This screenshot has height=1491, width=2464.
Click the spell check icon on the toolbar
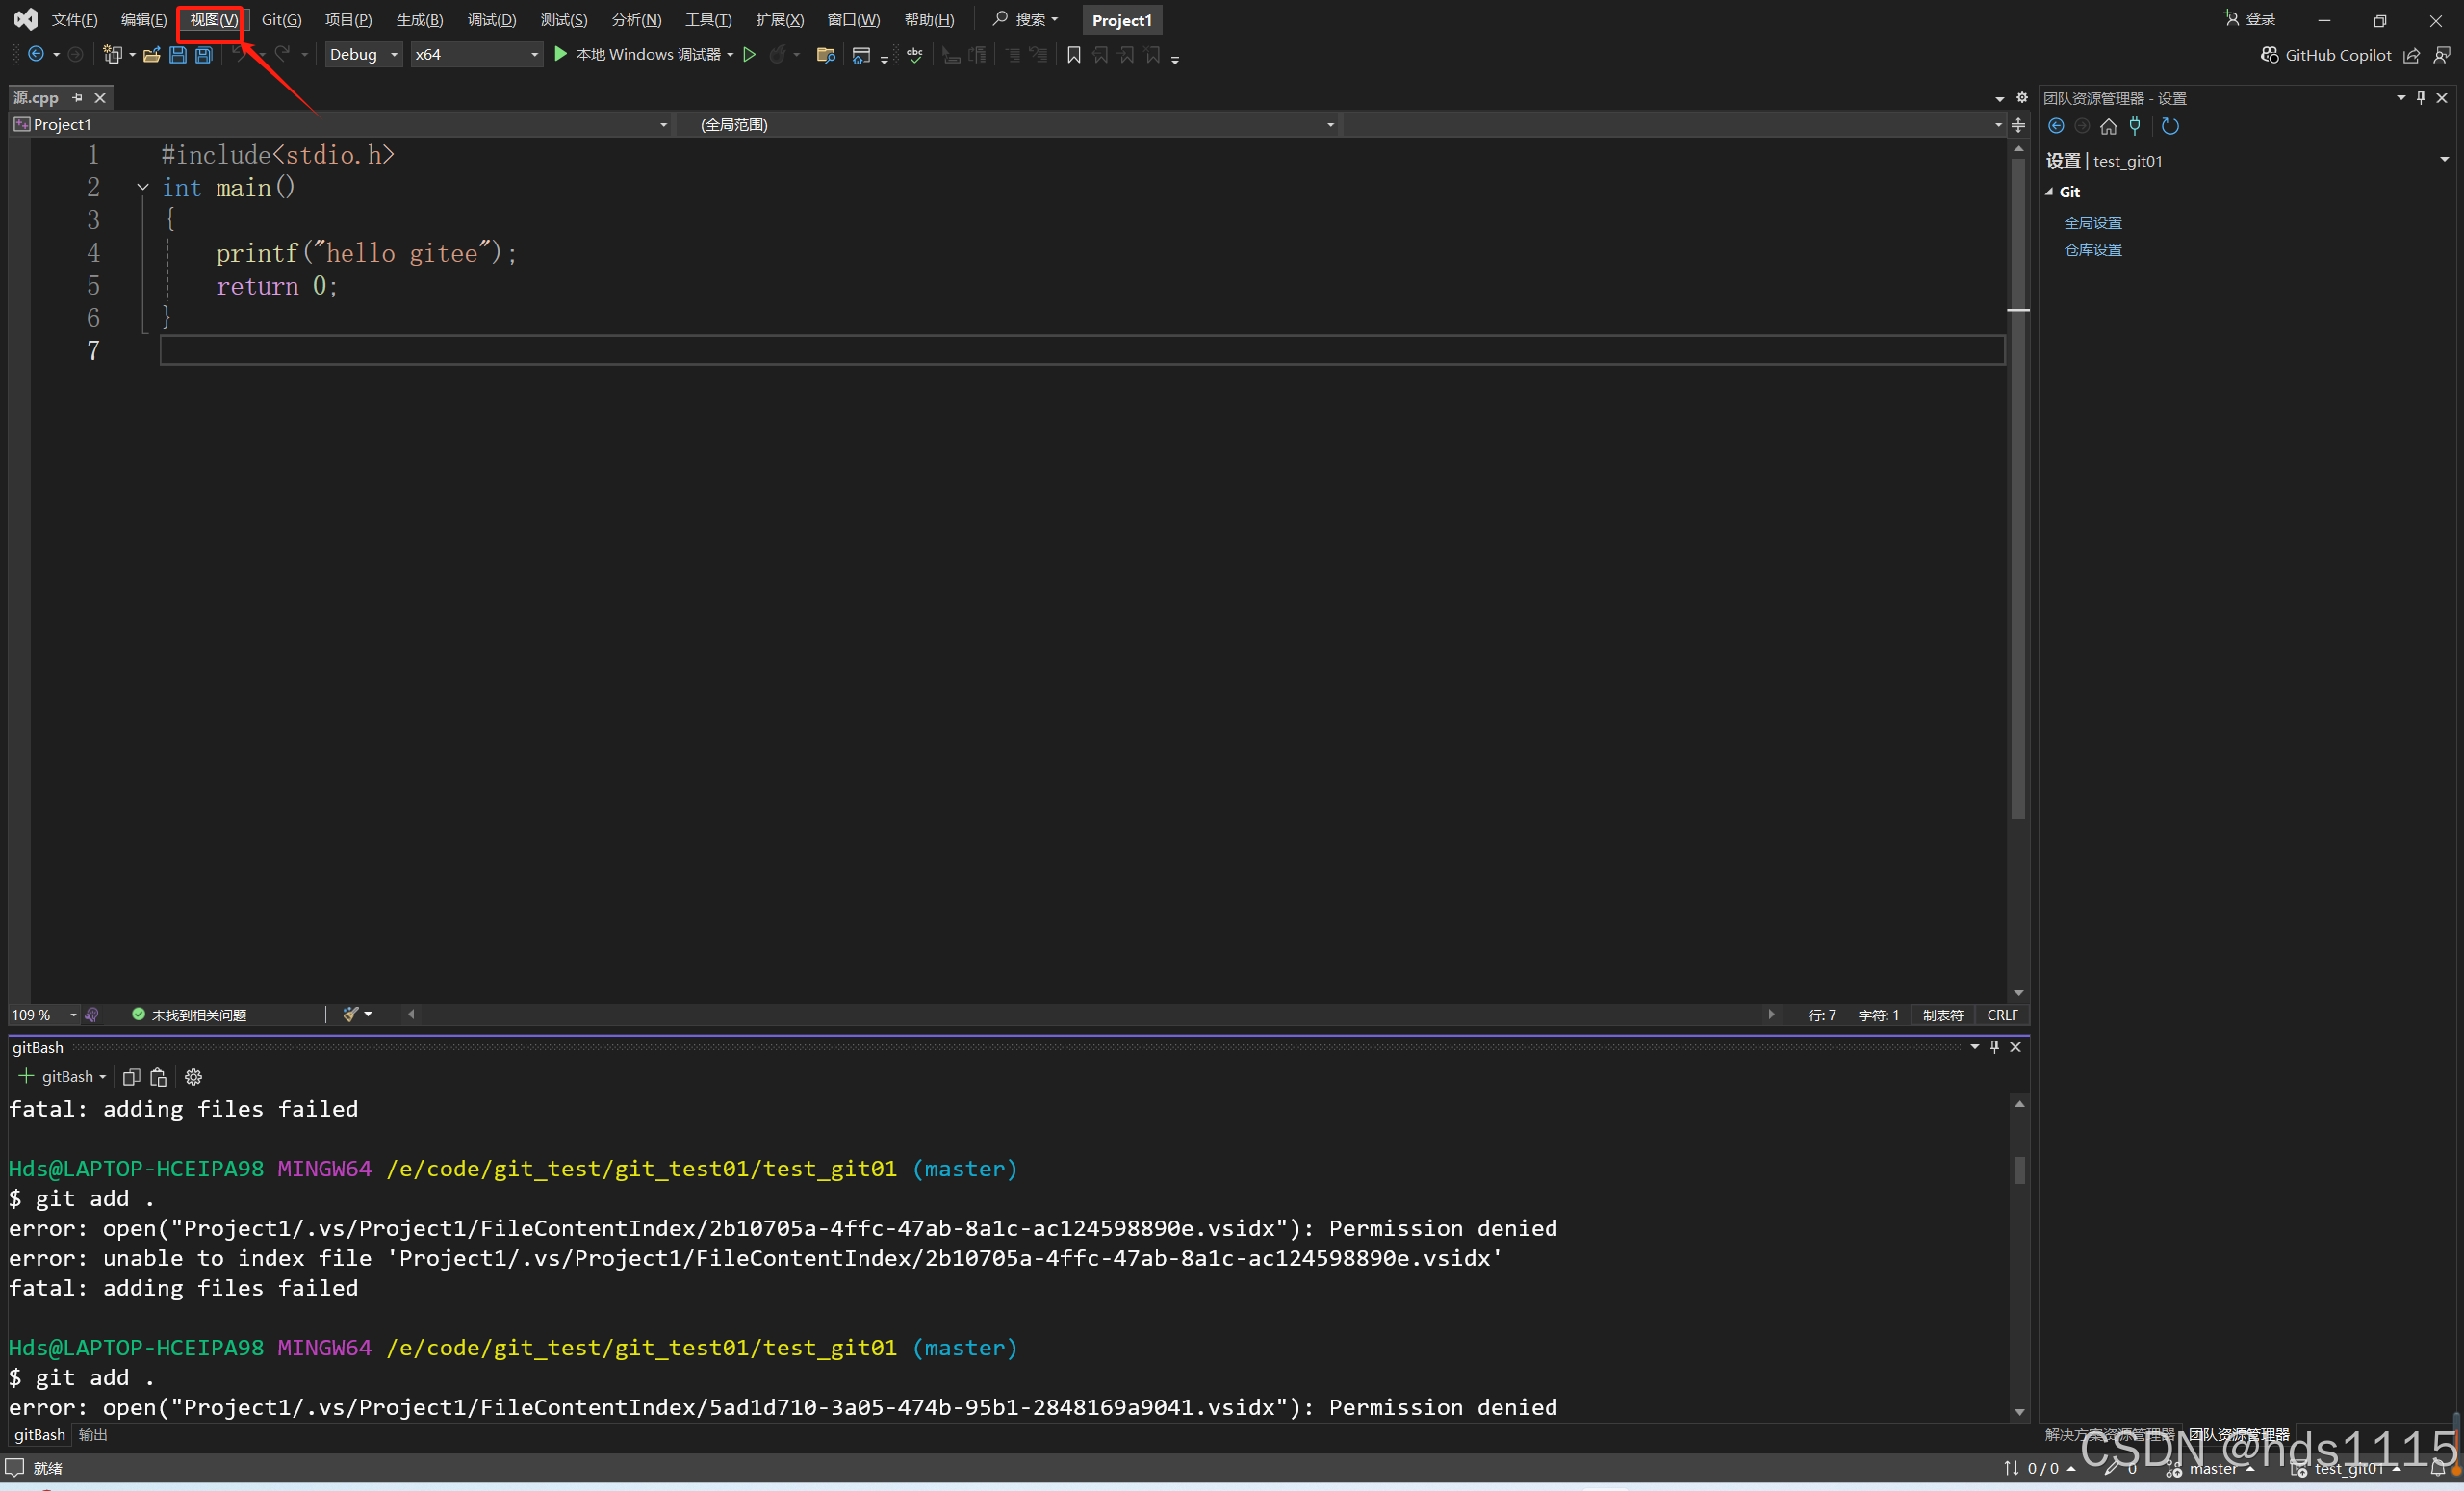(913, 55)
